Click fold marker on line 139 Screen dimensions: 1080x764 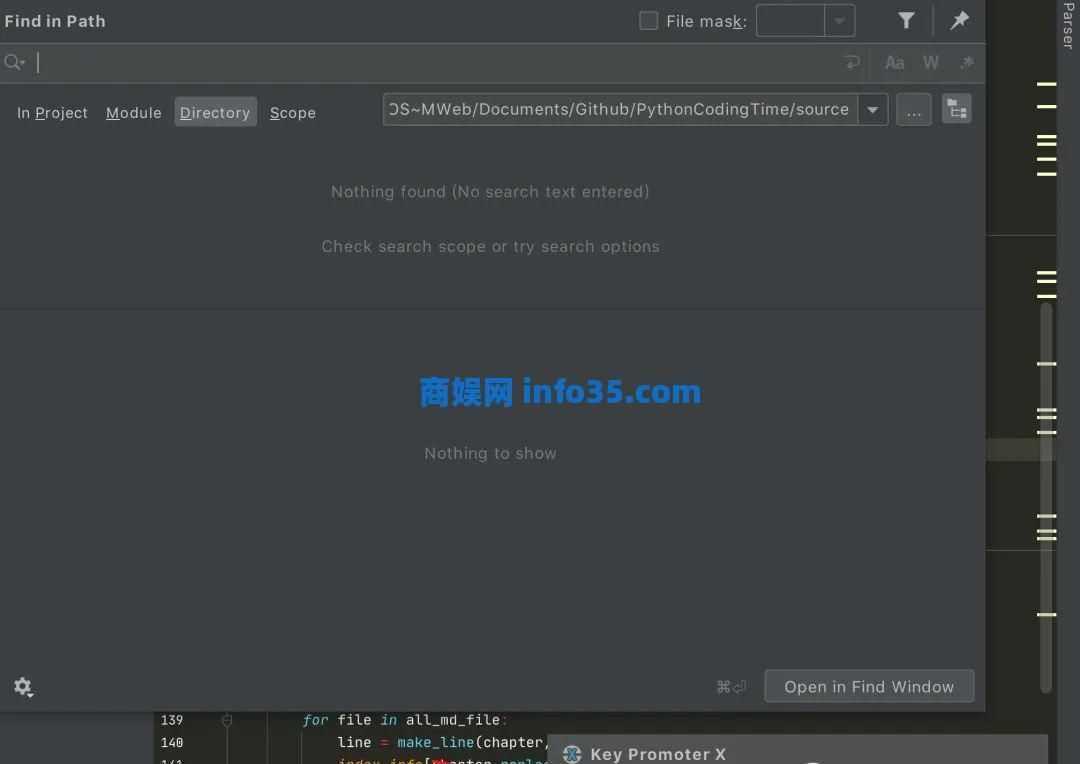click(227, 720)
